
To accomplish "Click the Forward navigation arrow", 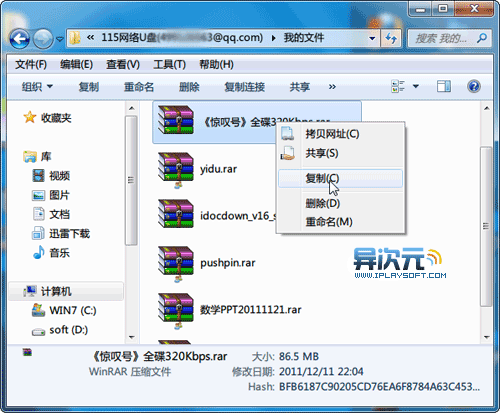I will point(43,39).
